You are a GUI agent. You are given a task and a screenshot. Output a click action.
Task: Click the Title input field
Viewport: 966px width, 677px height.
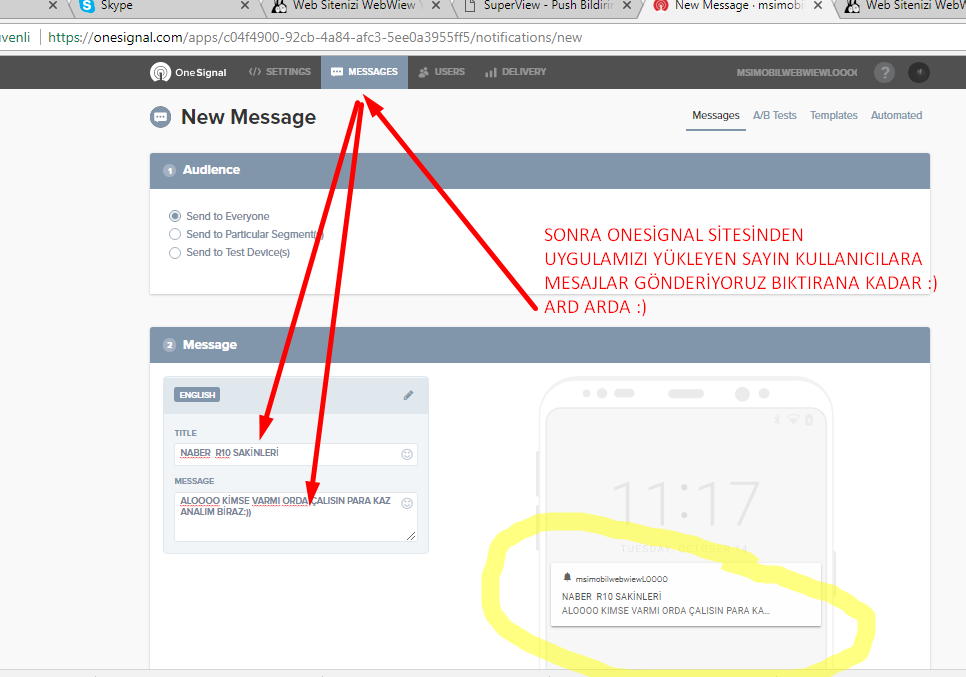296,454
